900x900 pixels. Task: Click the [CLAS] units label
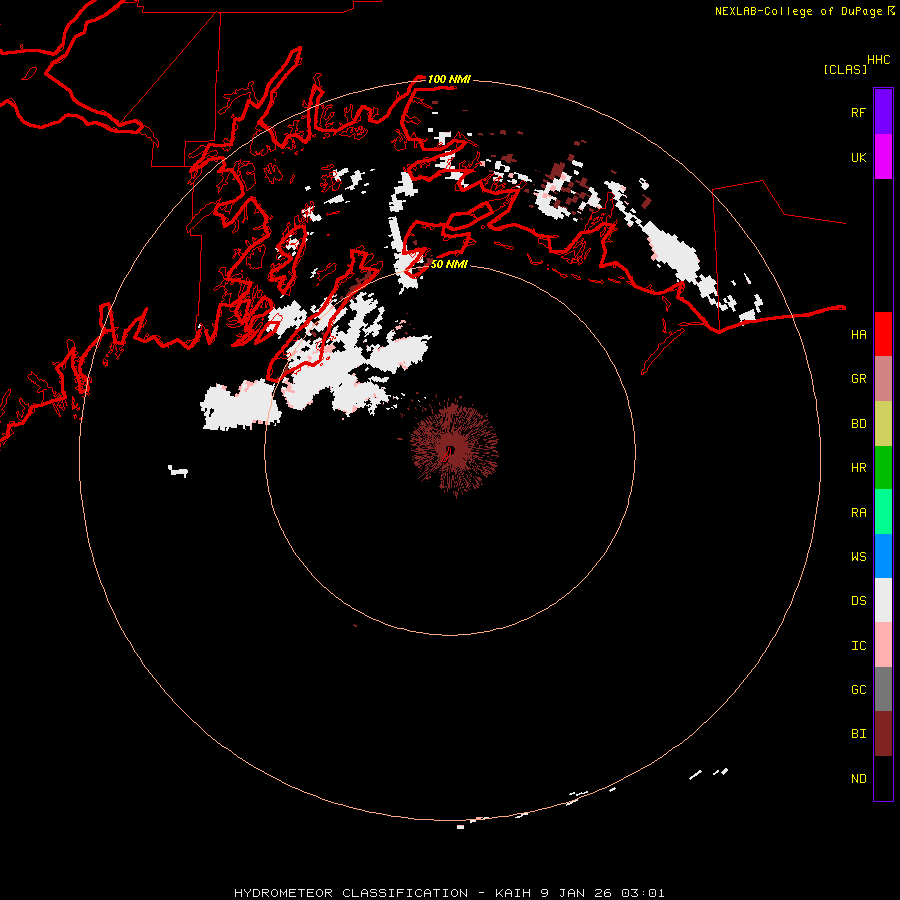(845, 69)
